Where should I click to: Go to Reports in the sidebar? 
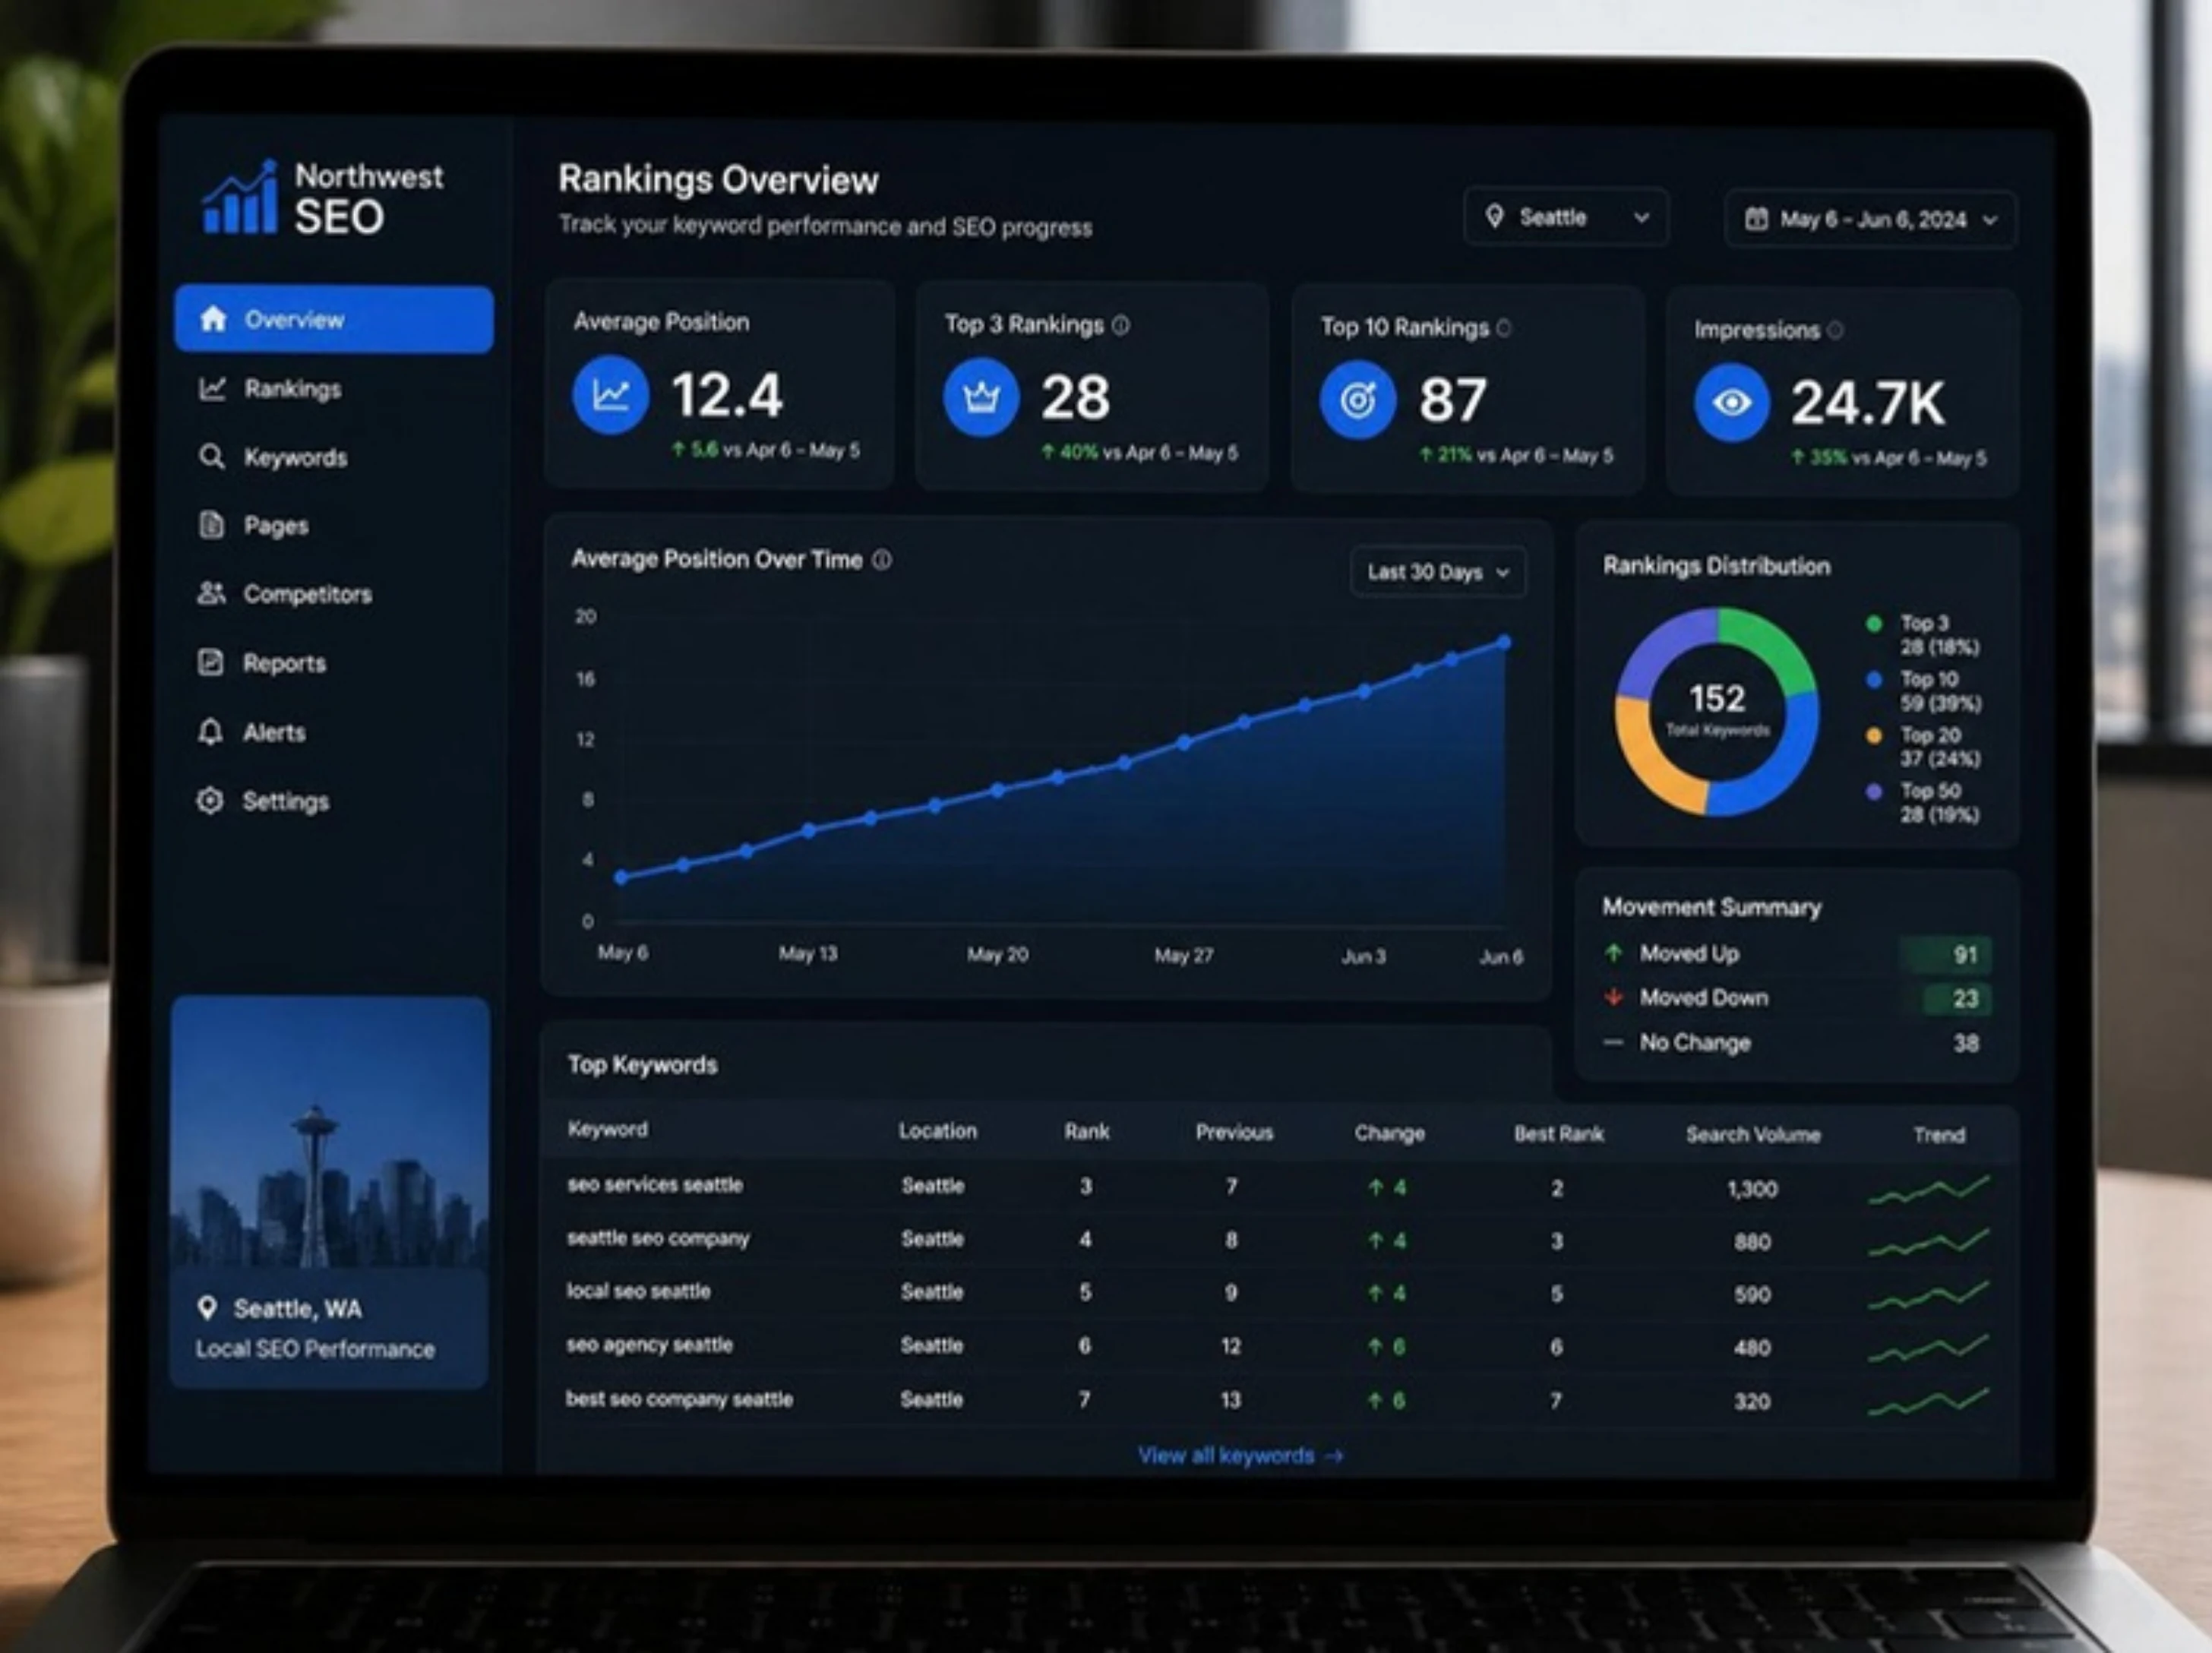284,663
